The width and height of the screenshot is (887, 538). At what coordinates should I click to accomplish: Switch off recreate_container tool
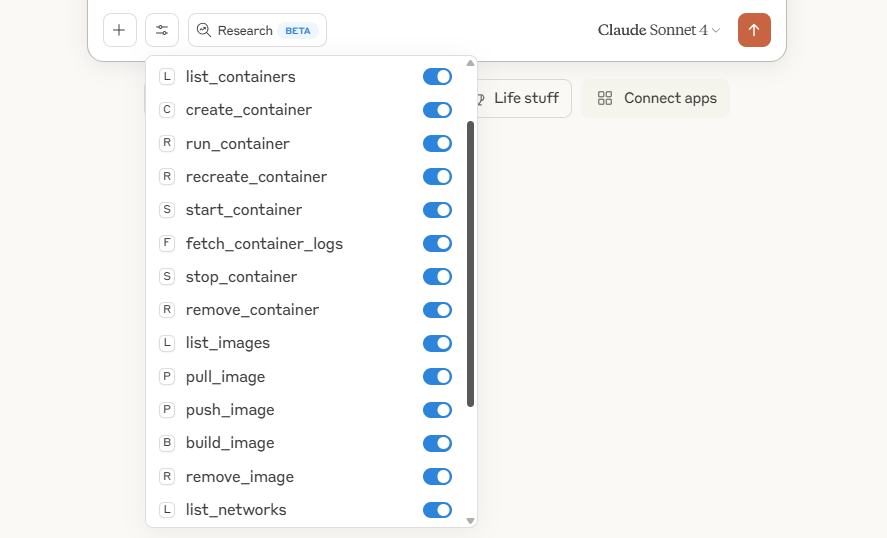(x=437, y=177)
